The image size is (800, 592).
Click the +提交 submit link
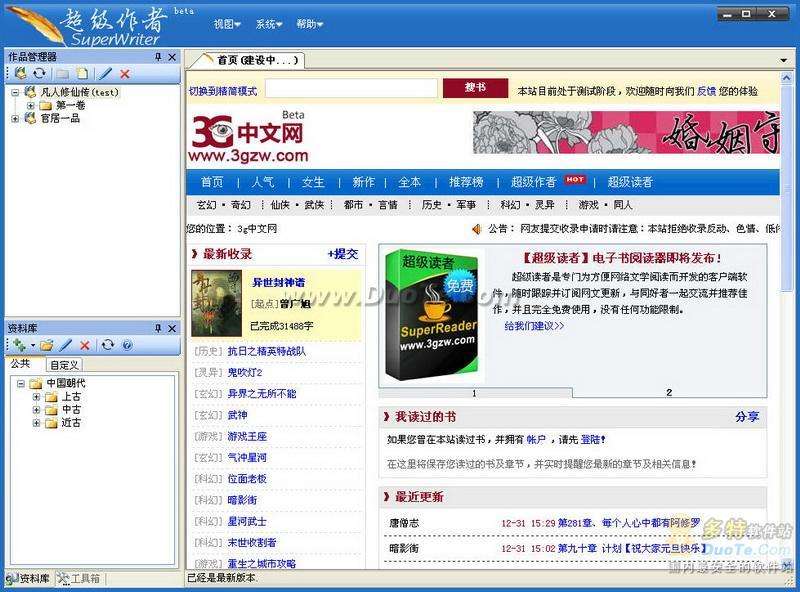(343, 254)
